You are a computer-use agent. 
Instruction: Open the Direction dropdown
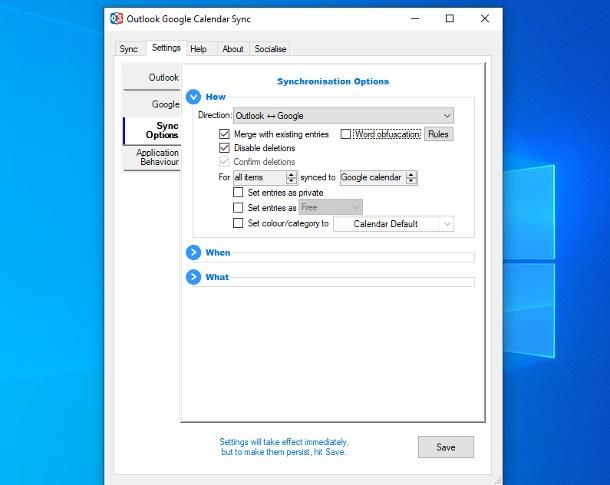[x=343, y=116]
